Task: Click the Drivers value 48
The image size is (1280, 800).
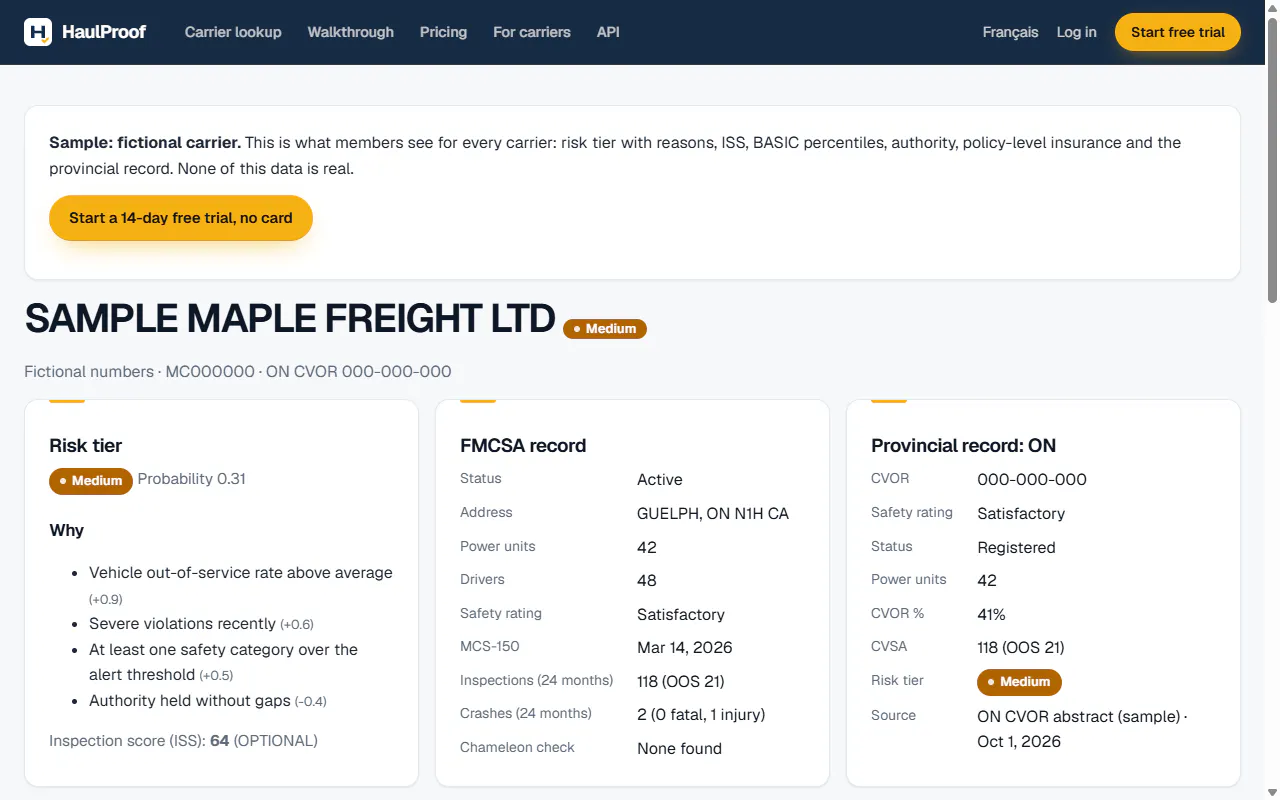Action: (x=647, y=581)
